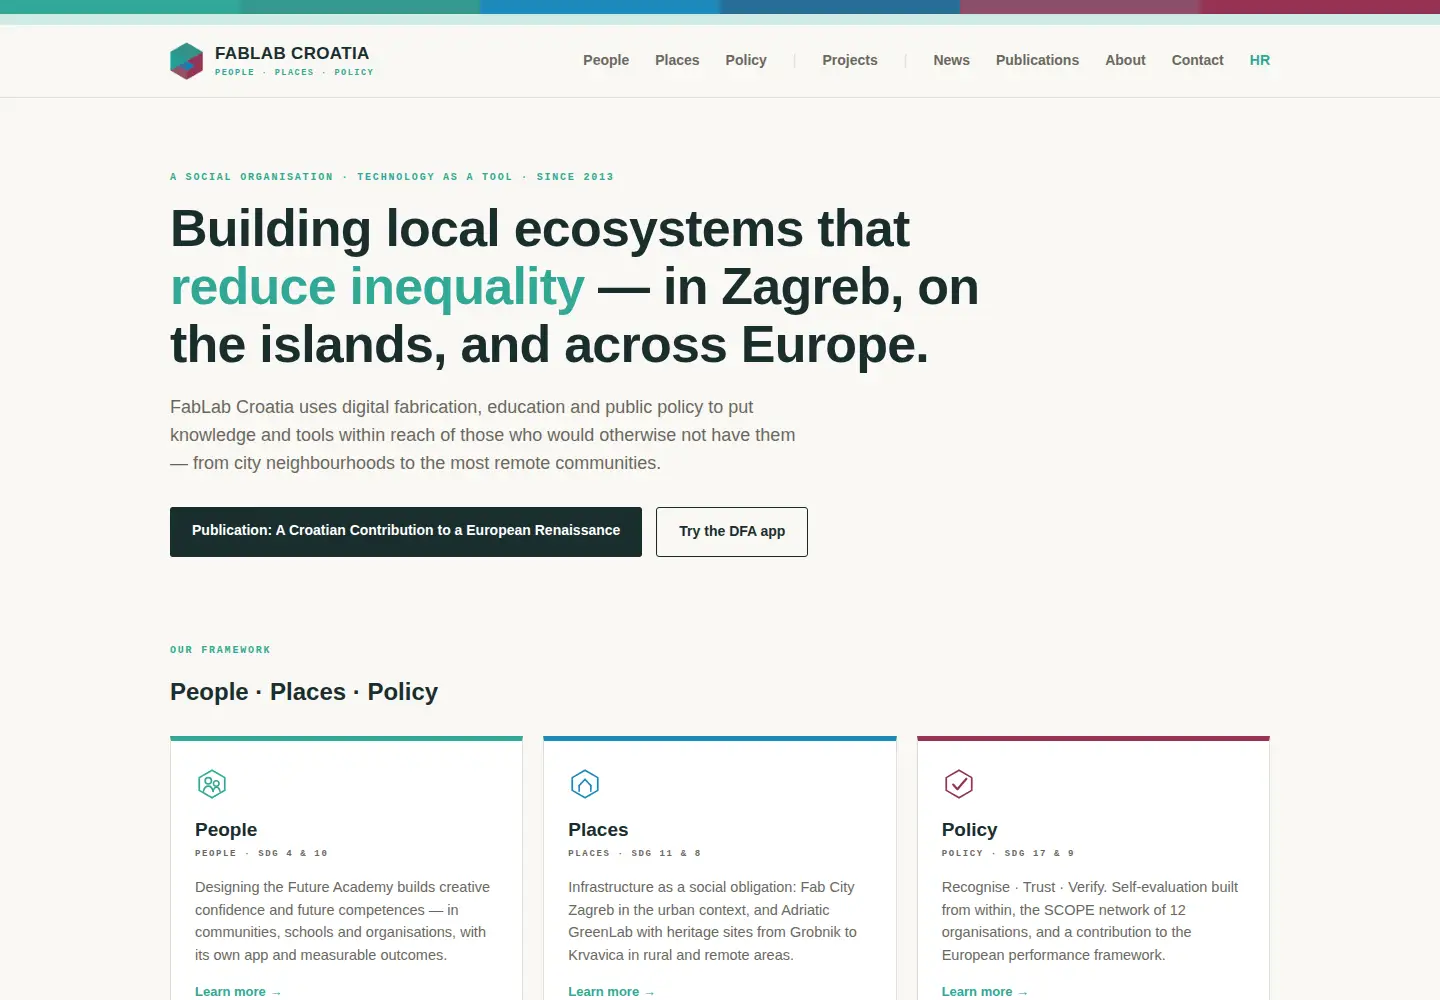Click 'POLICY · SDG 17 & 9' tag
Viewport: 1440px width, 1000px height.
(1008, 854)
